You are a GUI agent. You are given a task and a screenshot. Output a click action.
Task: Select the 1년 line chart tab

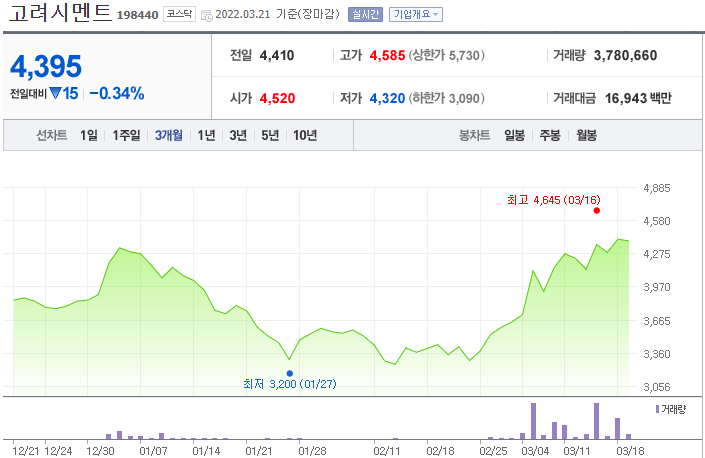(206, 135)
